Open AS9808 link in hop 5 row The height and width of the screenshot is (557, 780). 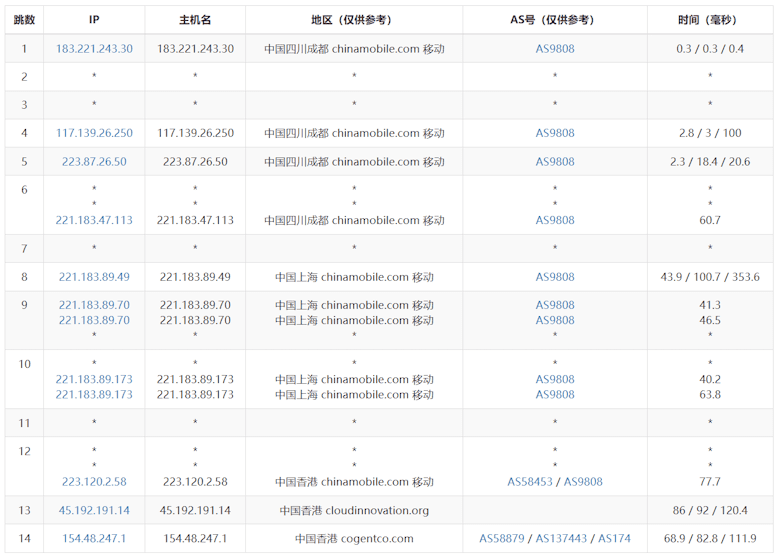pos(555,162)
